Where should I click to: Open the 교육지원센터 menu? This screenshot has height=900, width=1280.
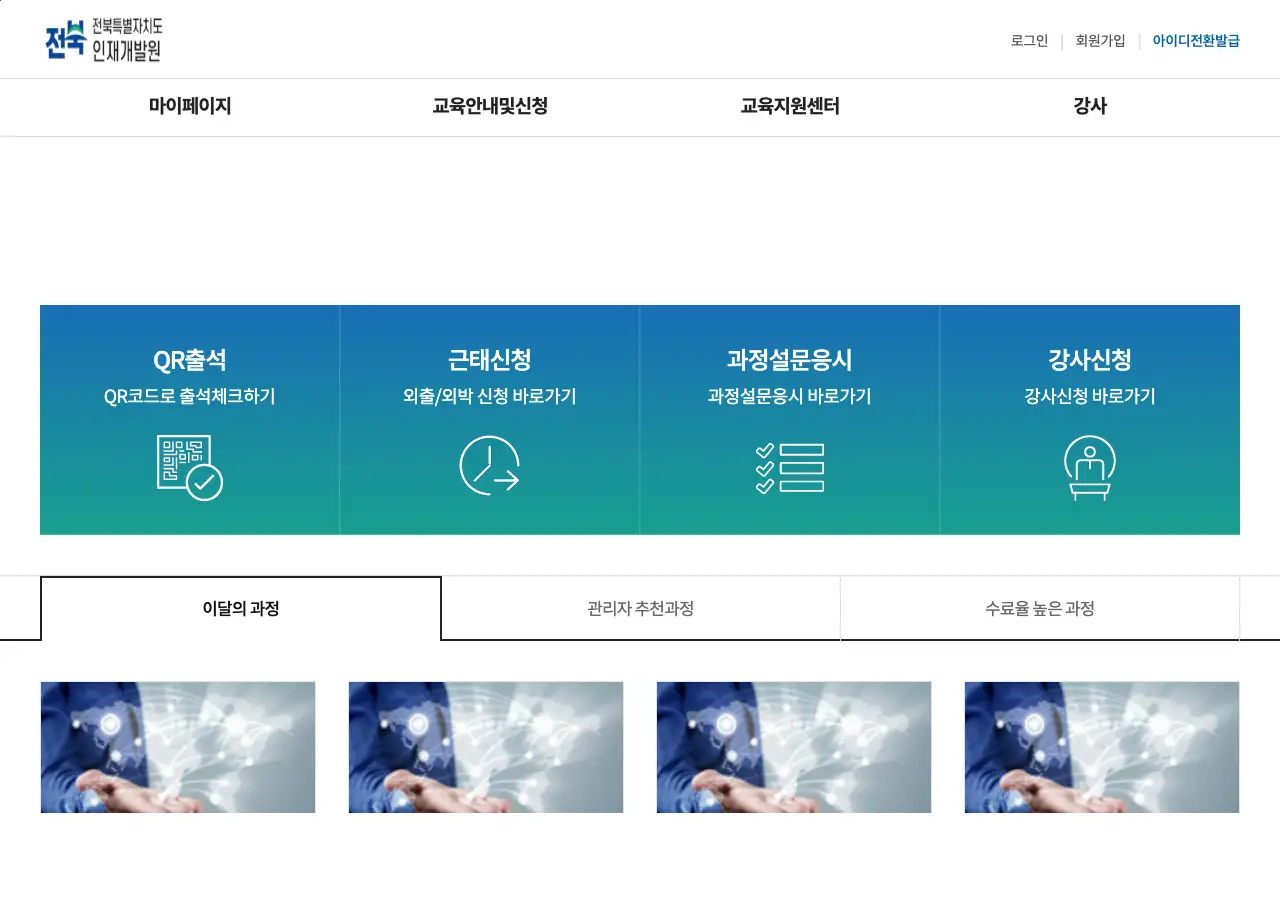pos(790,106)
